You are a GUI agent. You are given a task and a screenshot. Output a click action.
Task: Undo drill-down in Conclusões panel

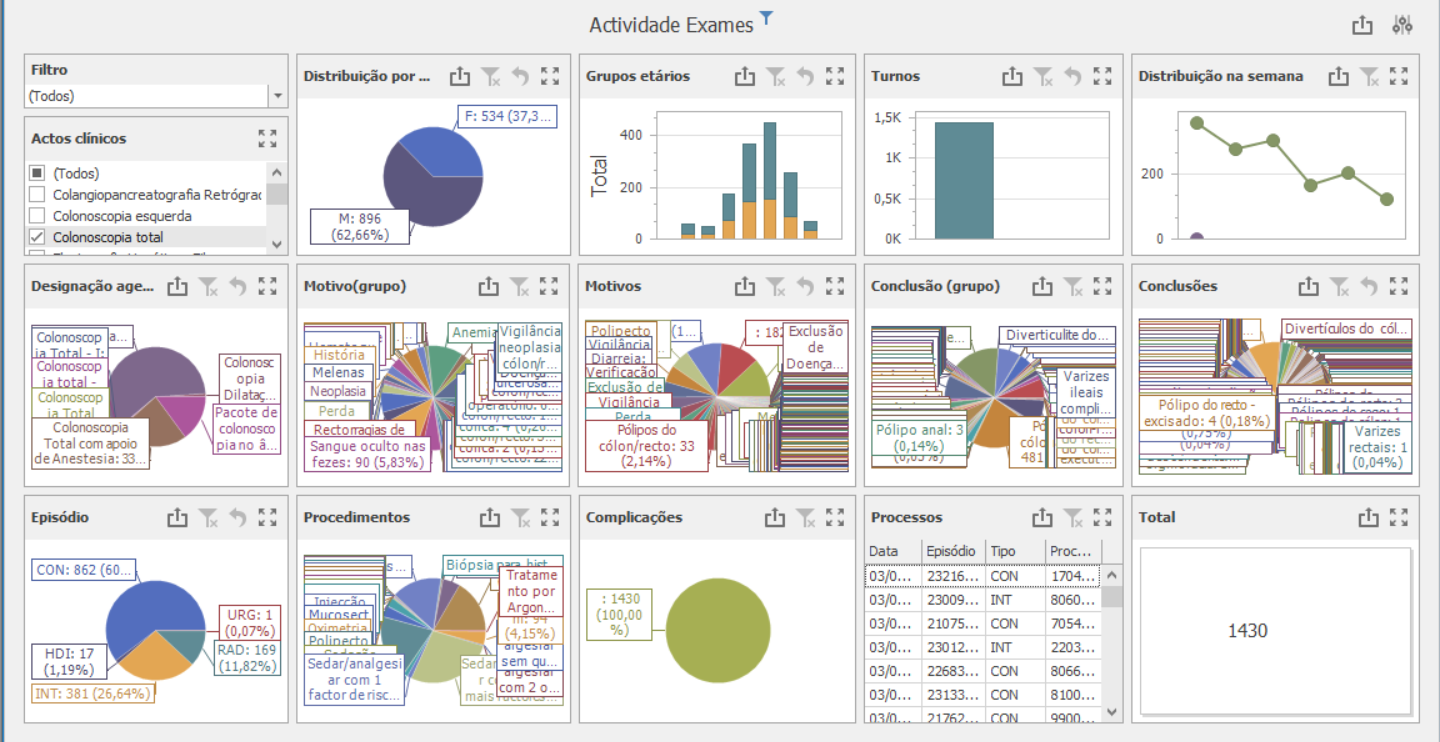click(1369, 287)
